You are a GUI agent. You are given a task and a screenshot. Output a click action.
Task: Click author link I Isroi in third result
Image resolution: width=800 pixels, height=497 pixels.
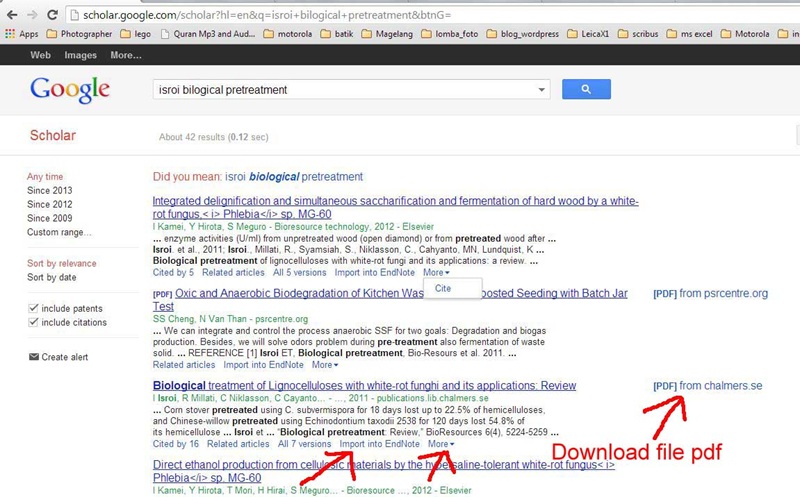[x=164, y=398]
